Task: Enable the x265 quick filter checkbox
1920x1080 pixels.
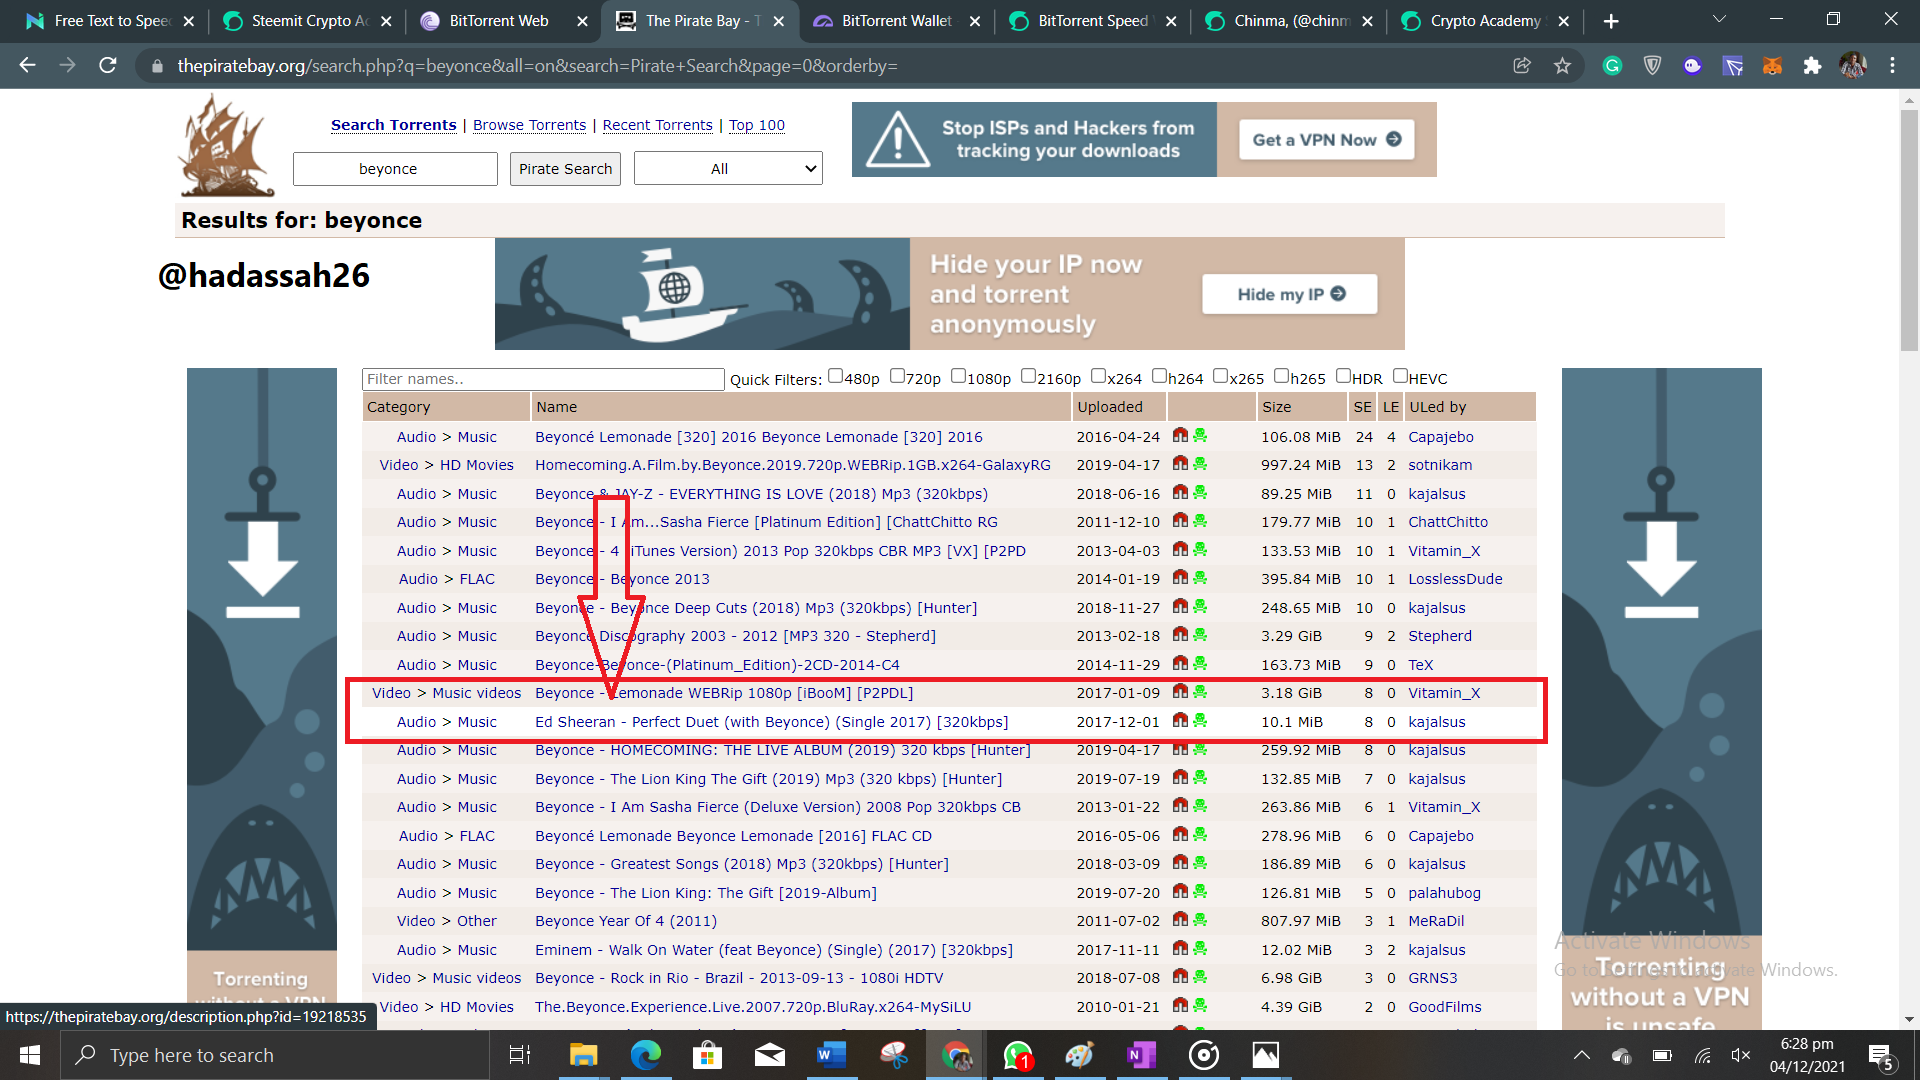Action: pos(1220,376)
